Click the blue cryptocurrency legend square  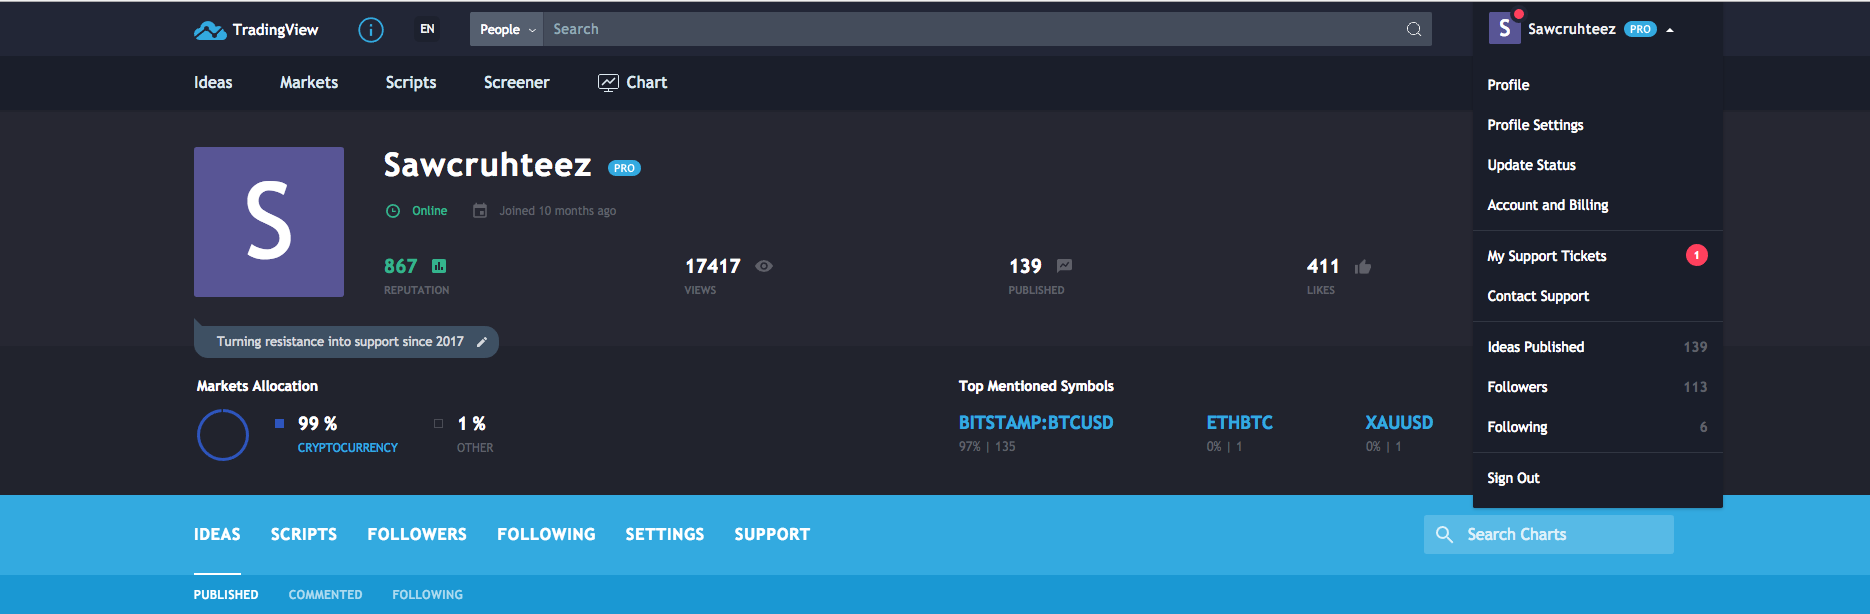coord(280,424)
